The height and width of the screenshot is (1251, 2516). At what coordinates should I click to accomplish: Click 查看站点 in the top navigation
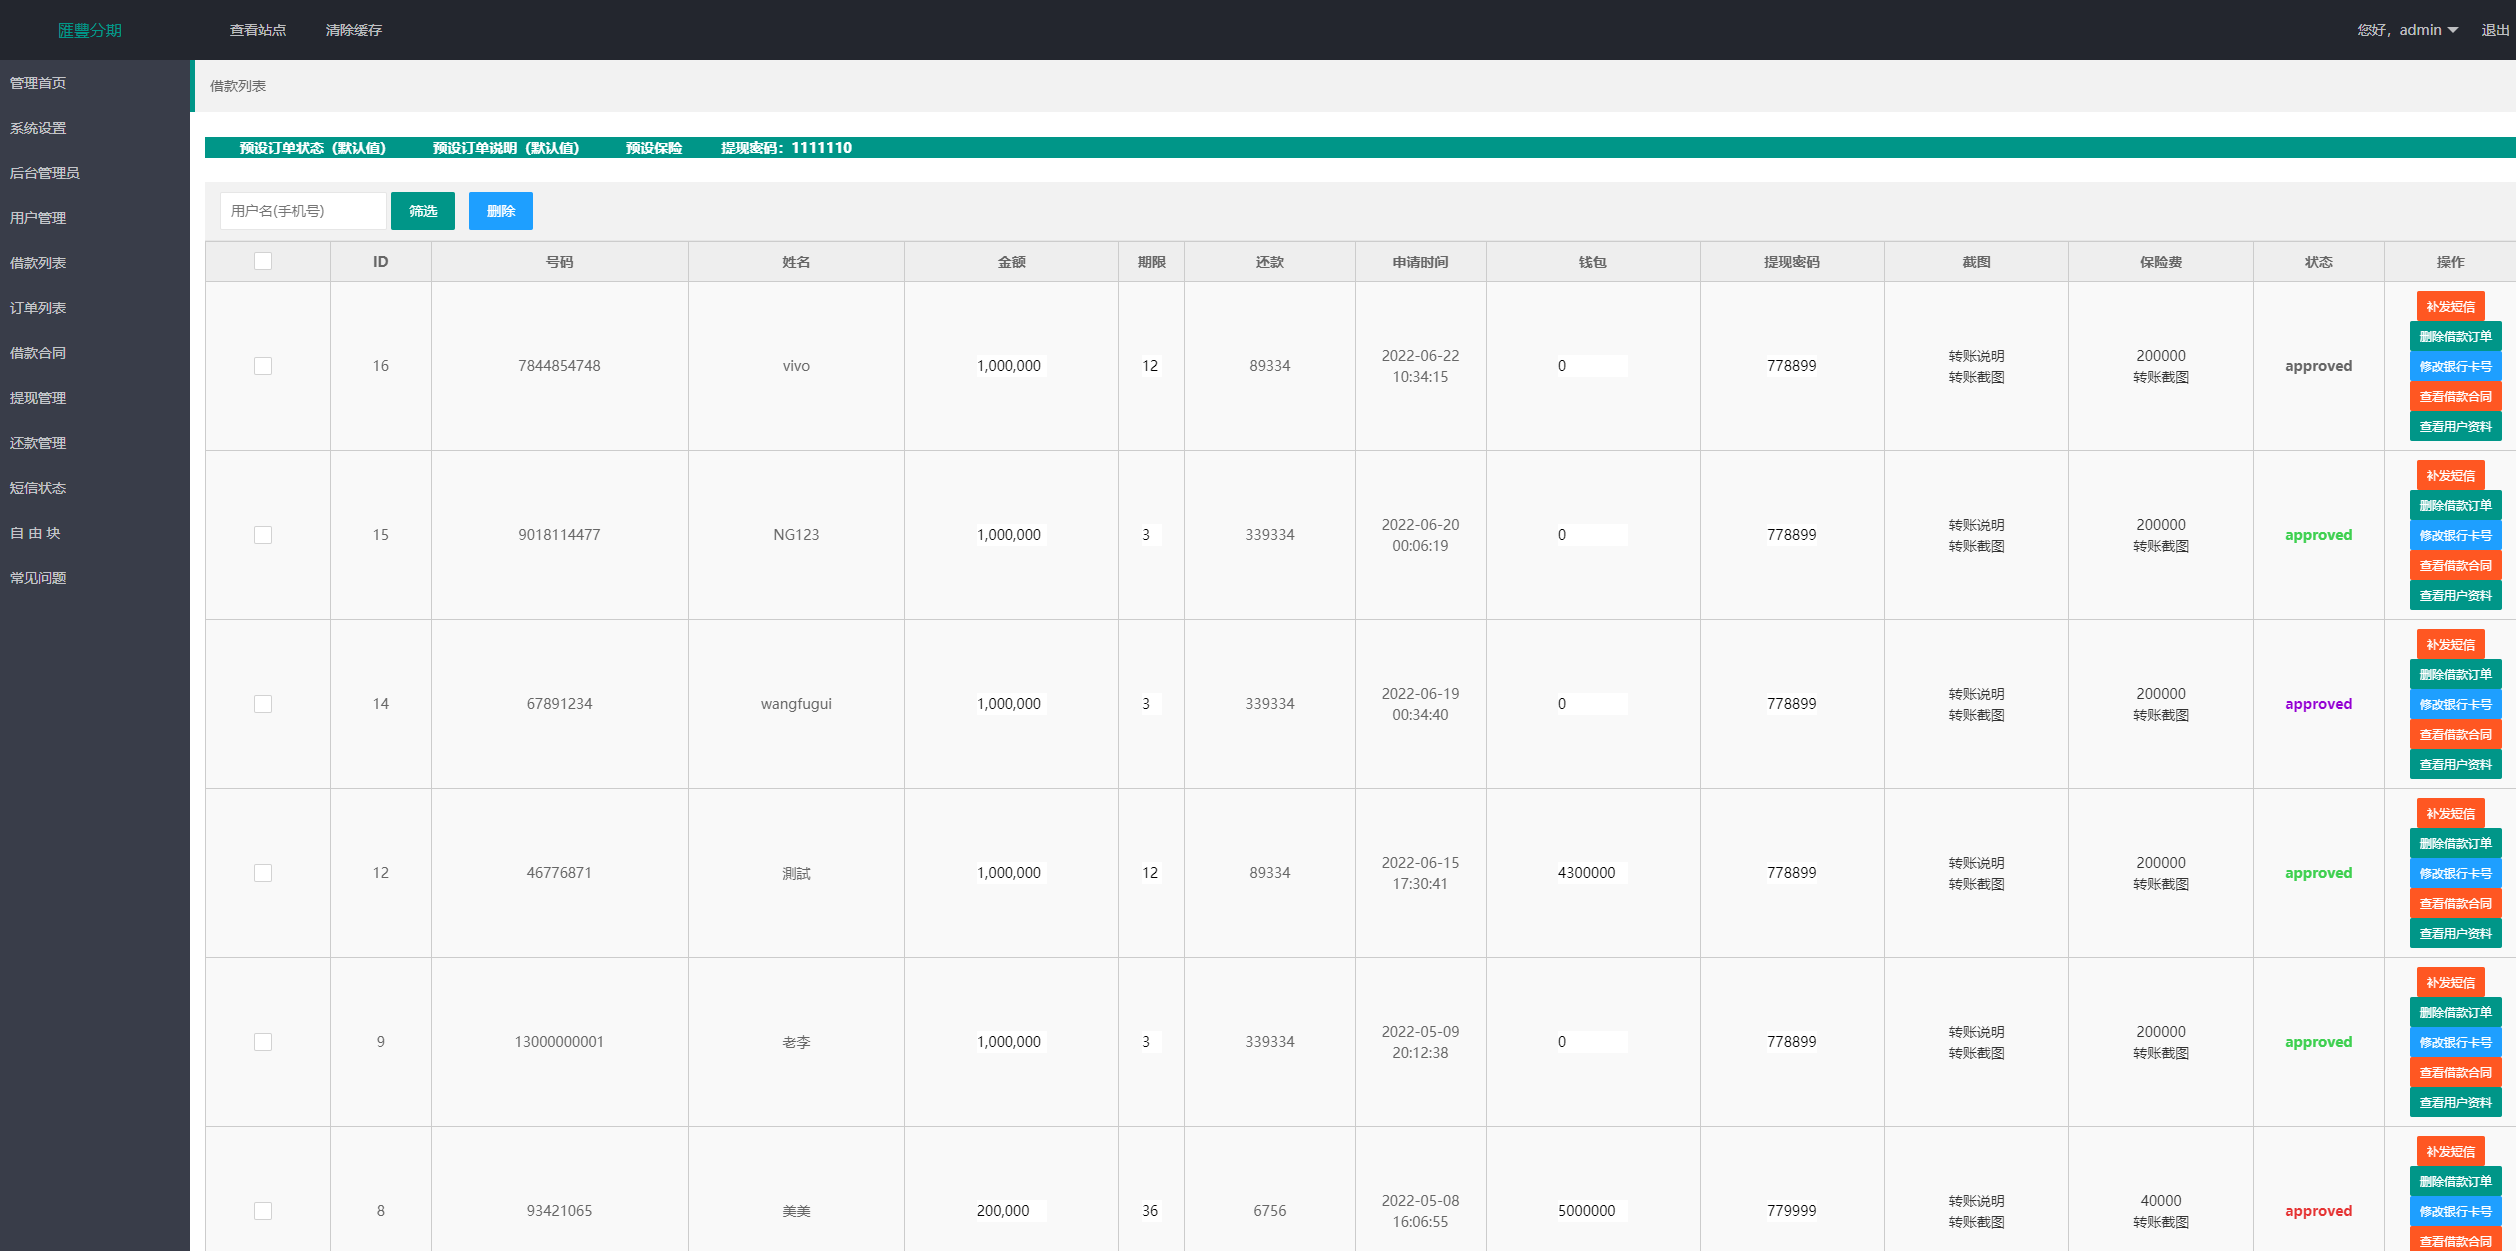click(x=258, y=30)
